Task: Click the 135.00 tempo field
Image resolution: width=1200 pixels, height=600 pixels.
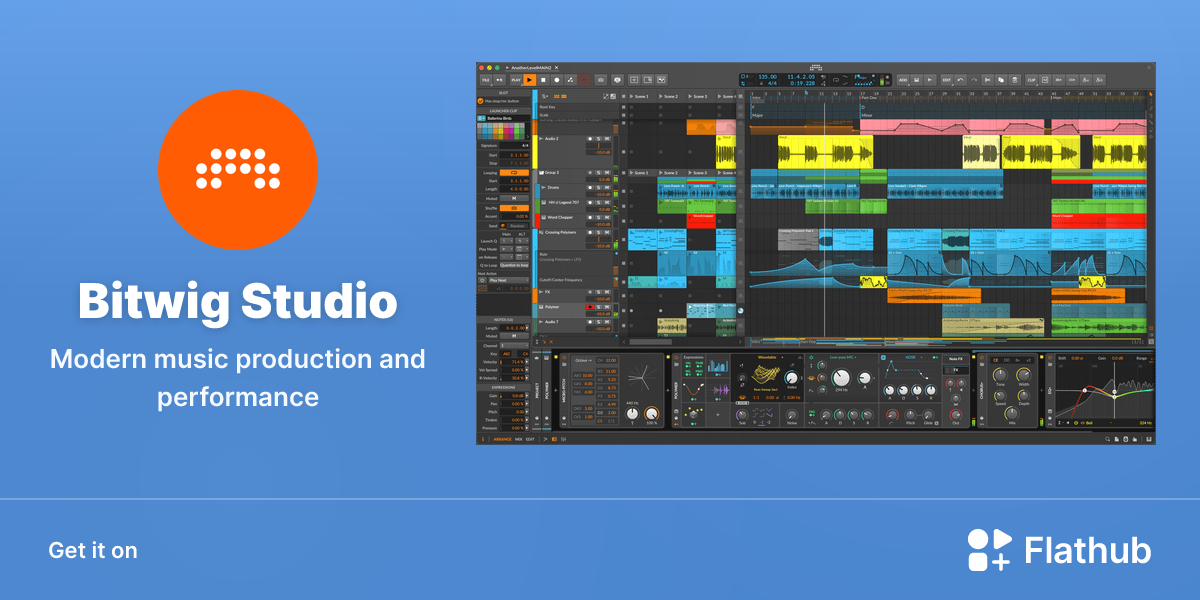Action: coord(768,77)
